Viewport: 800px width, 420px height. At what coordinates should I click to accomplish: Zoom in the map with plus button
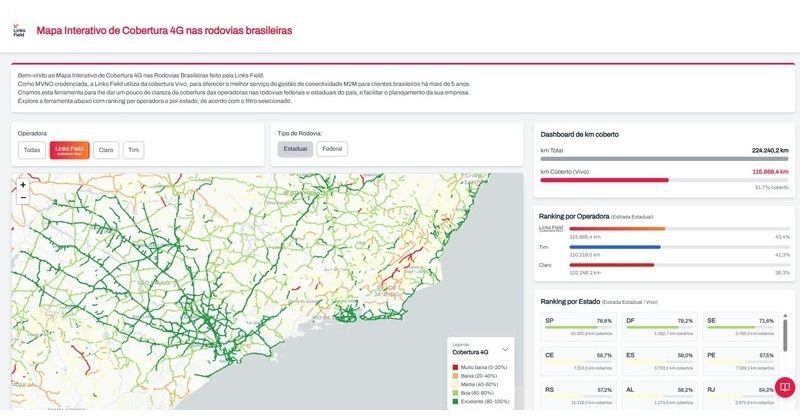coord(23,185)
